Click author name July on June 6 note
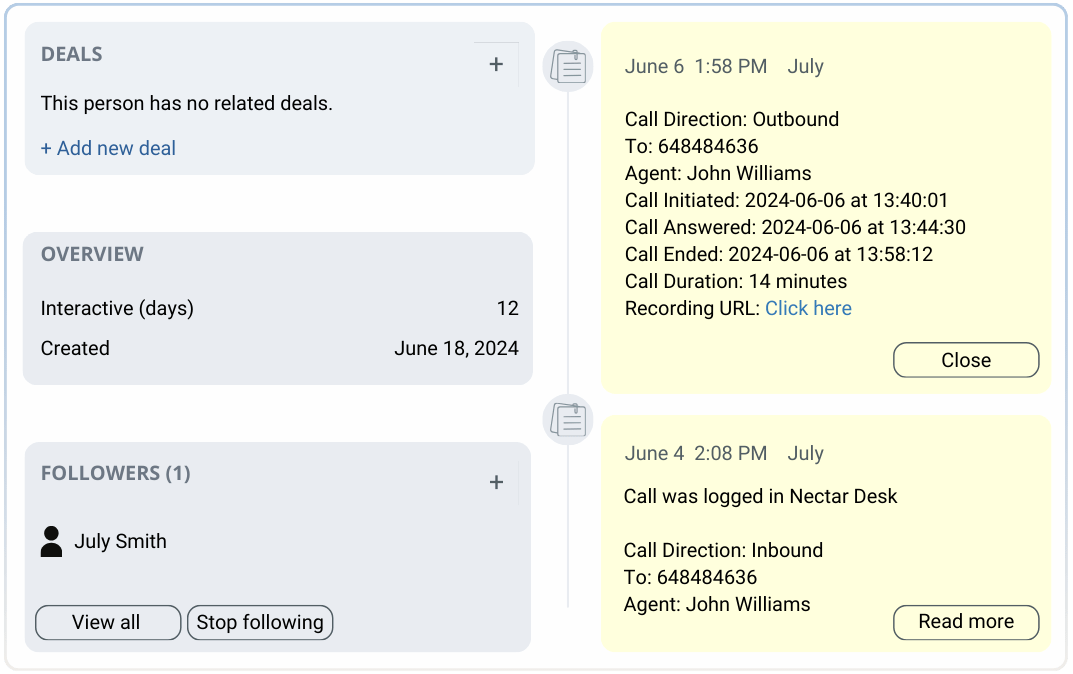The height and width of the screenshot is (674, 1073). click(x=805, y=66)
